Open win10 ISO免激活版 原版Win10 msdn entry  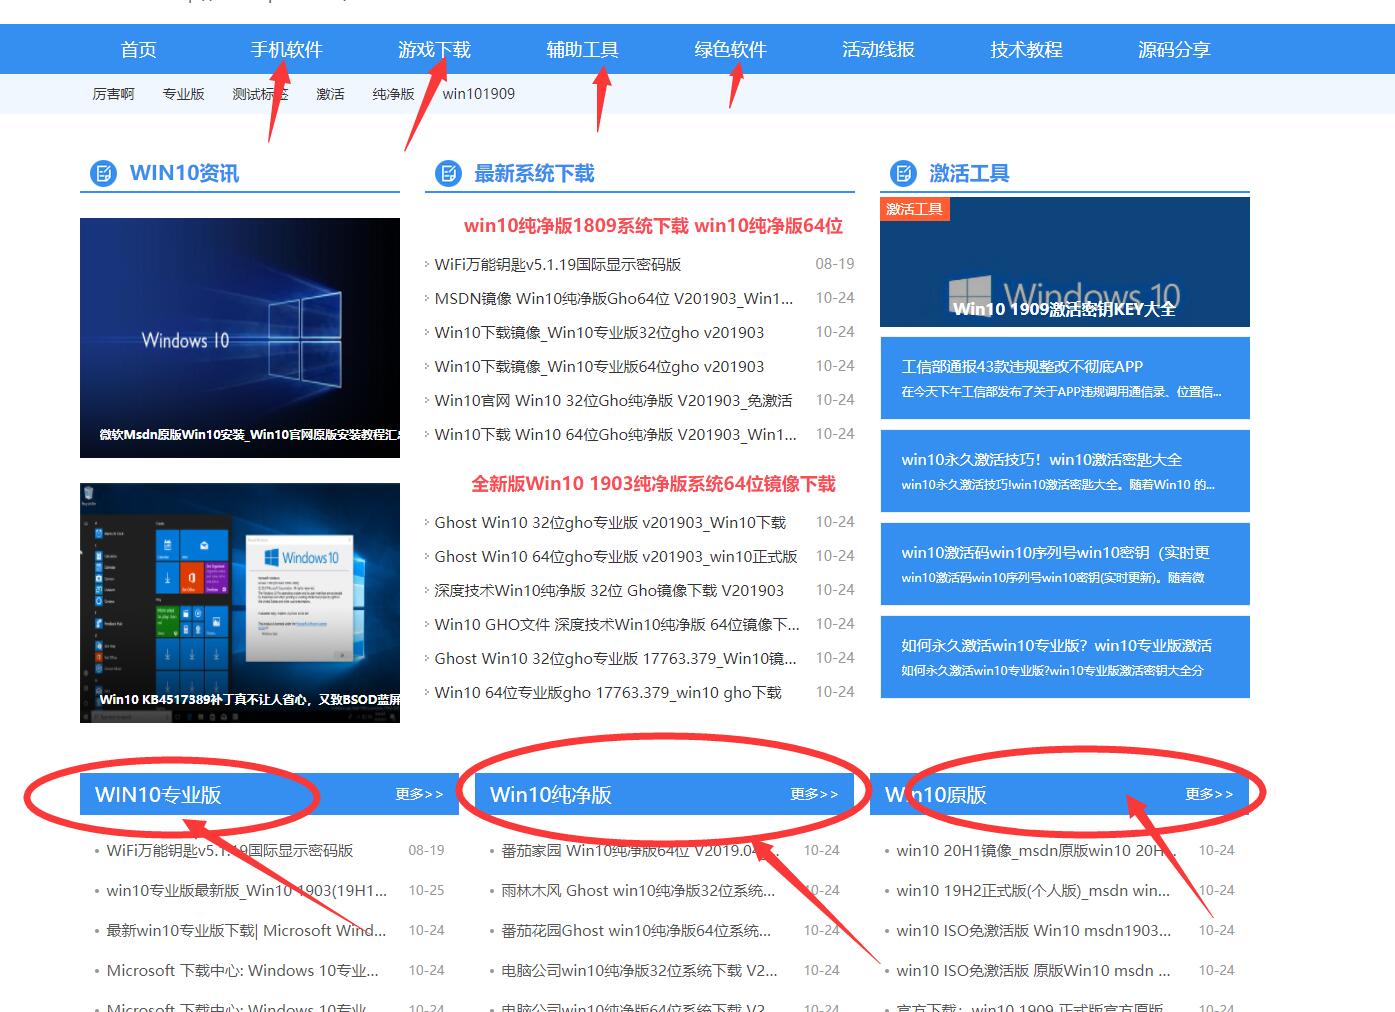[1033, 970]
